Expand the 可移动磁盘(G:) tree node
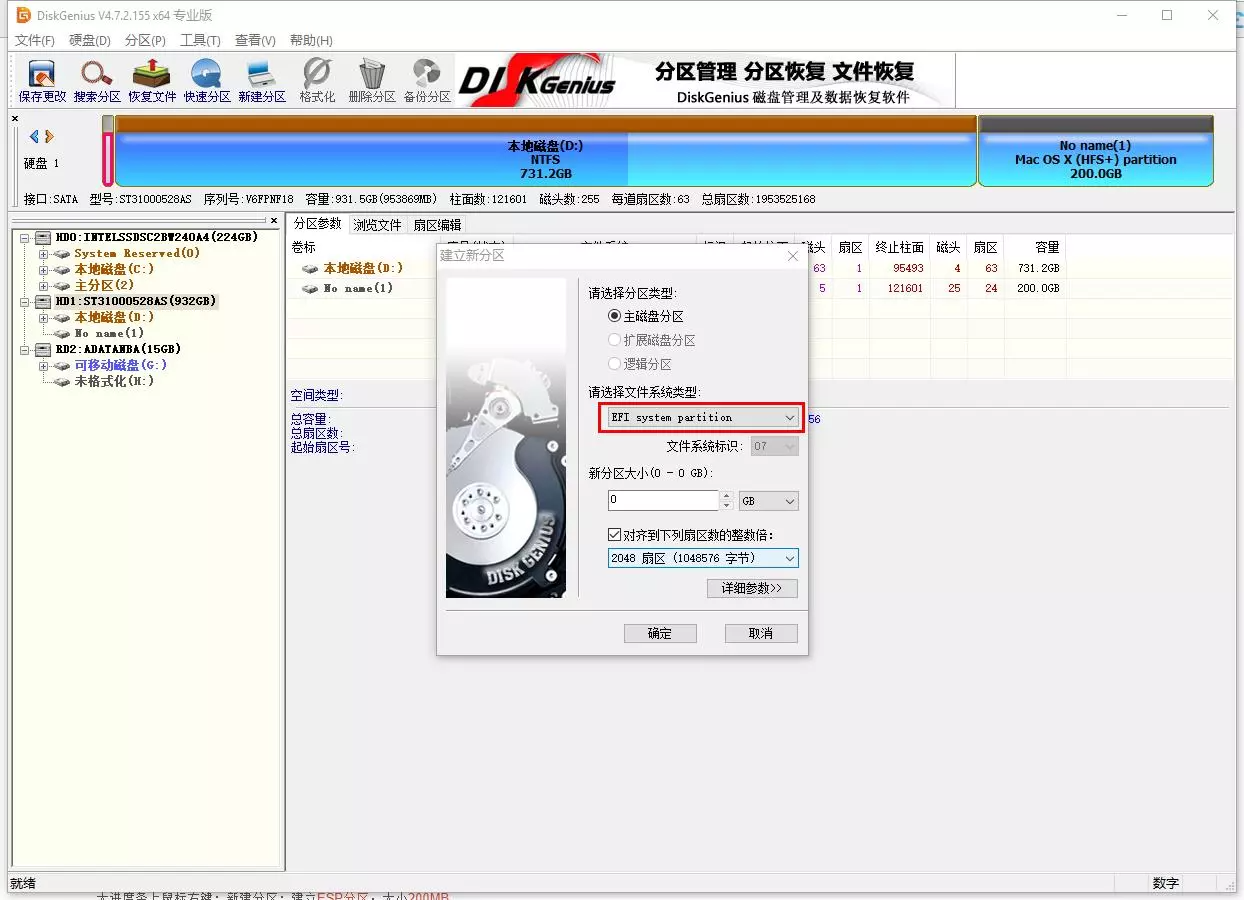 (43, 365)
